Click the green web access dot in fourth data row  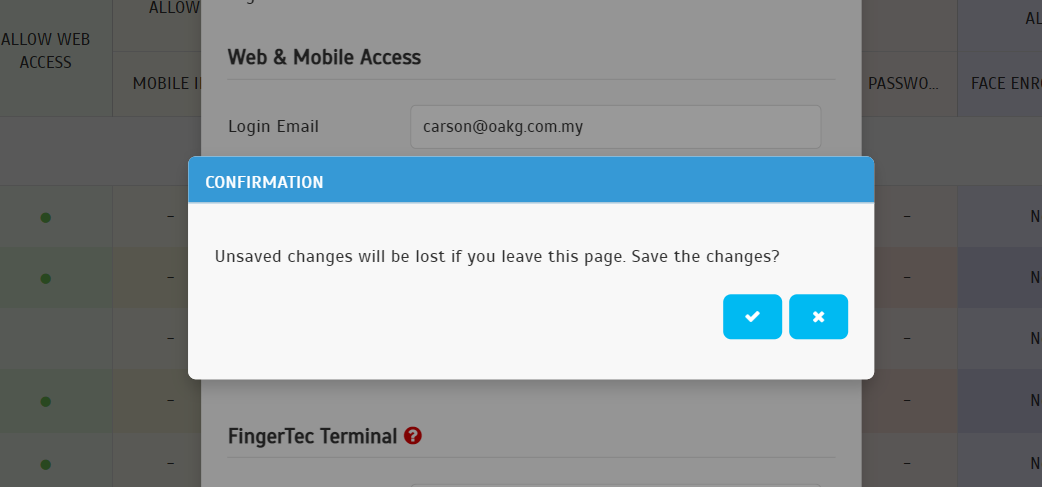(45, 401)
